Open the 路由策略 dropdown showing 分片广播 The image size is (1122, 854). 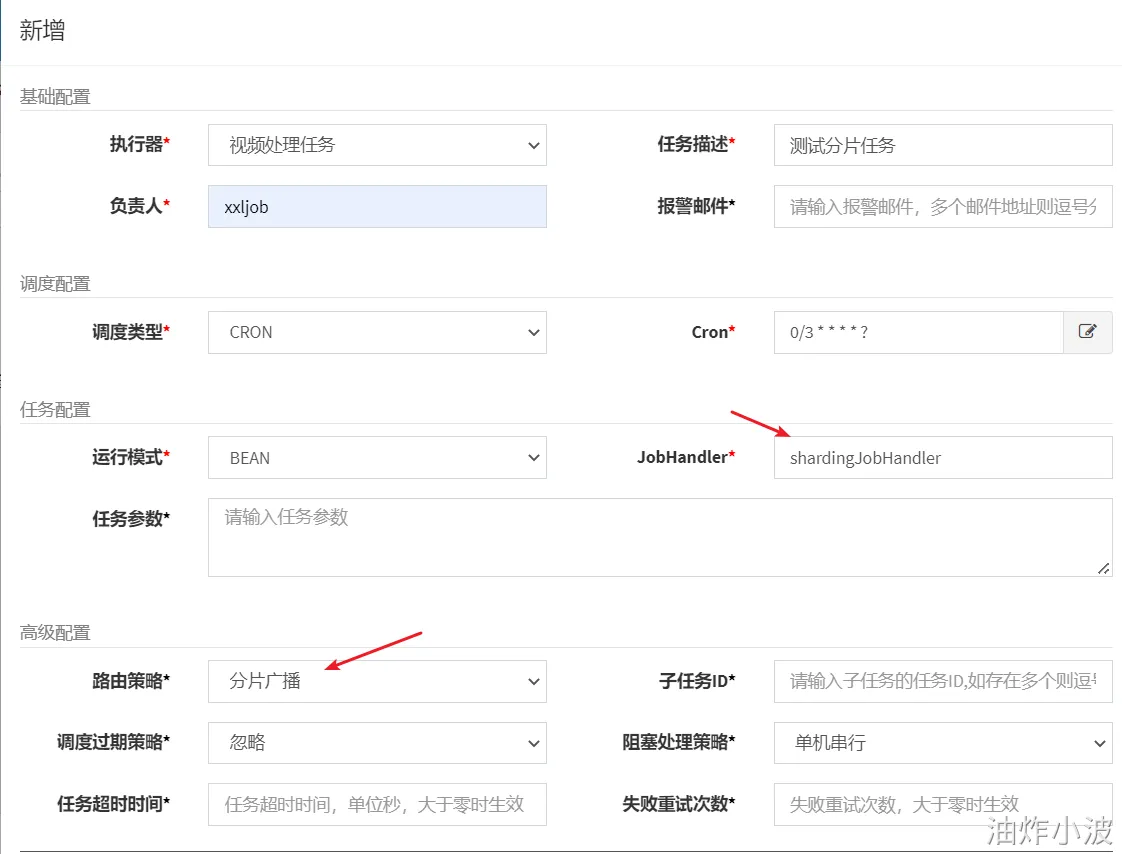pos(377,681)
